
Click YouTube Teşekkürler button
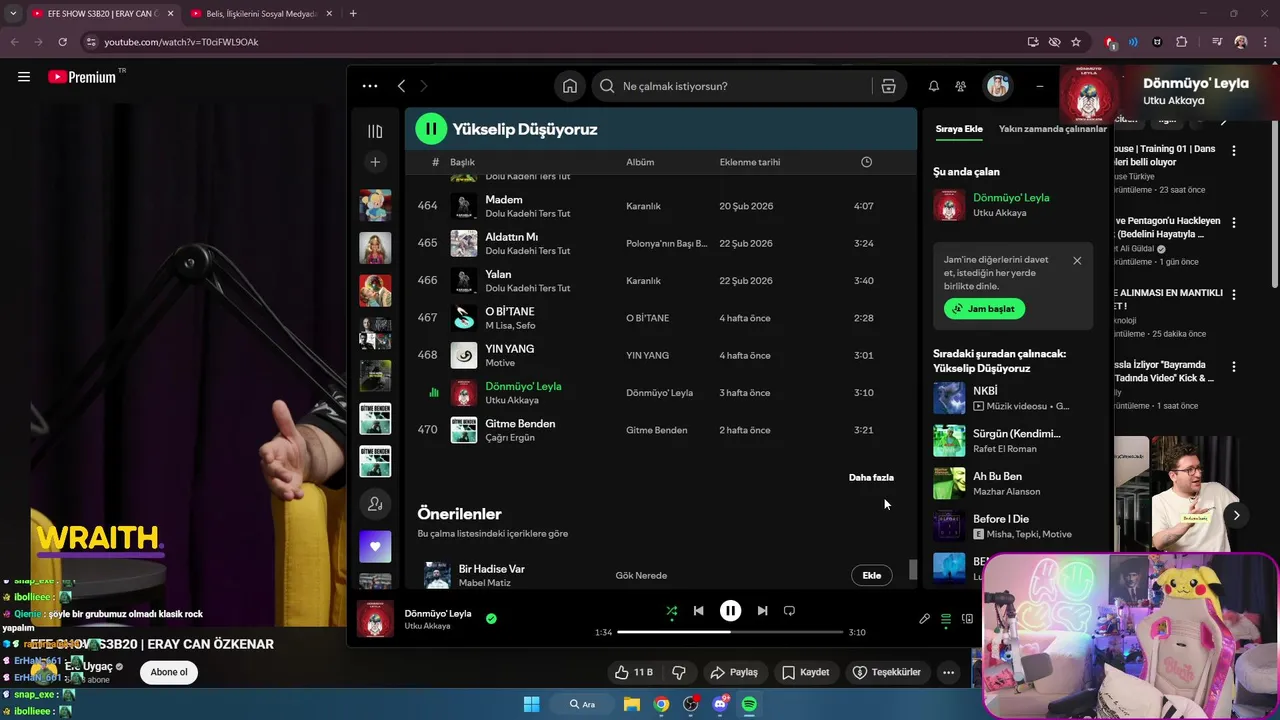tap(887, 672)
